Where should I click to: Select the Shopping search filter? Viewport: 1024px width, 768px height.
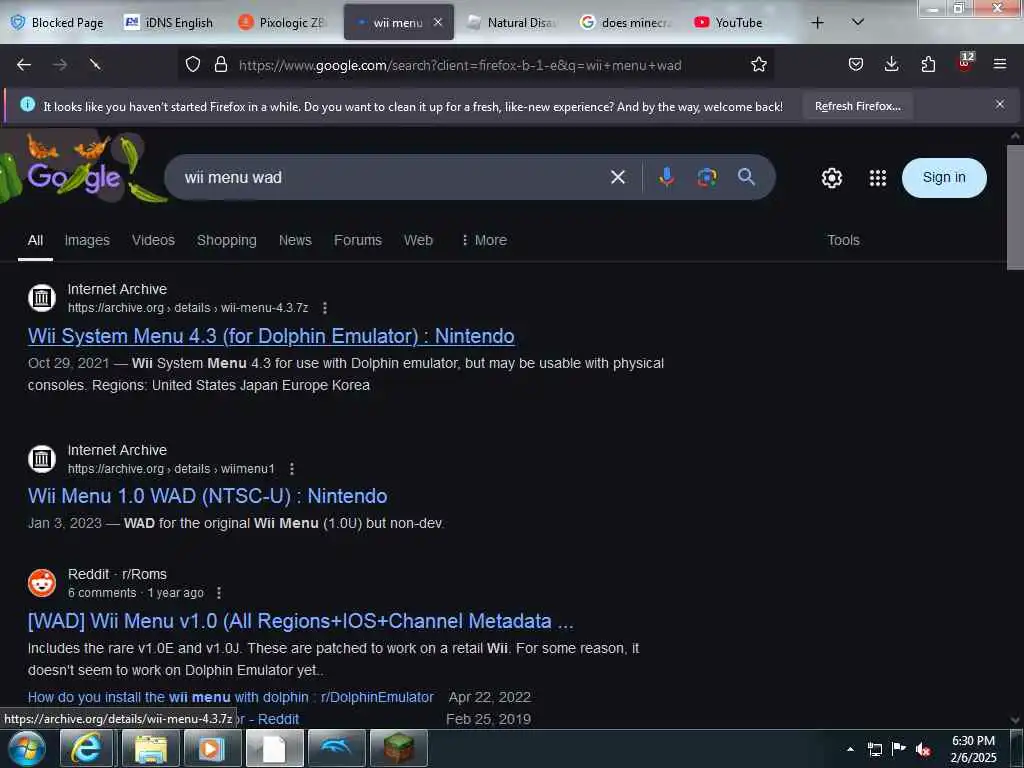coord(227,240)
